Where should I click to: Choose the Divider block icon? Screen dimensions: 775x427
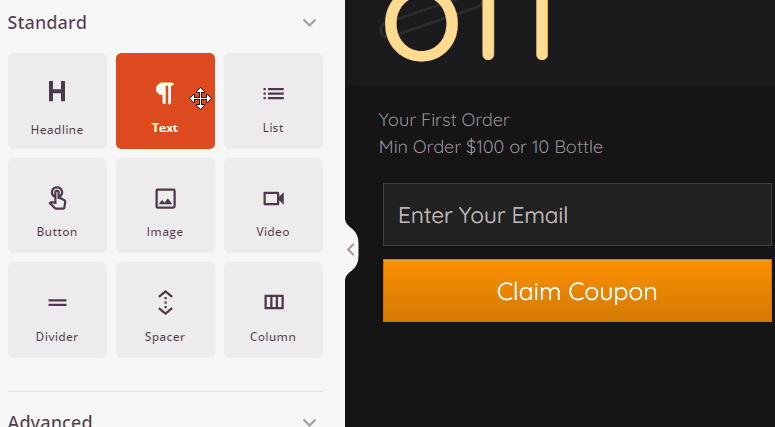coord(57,302)
